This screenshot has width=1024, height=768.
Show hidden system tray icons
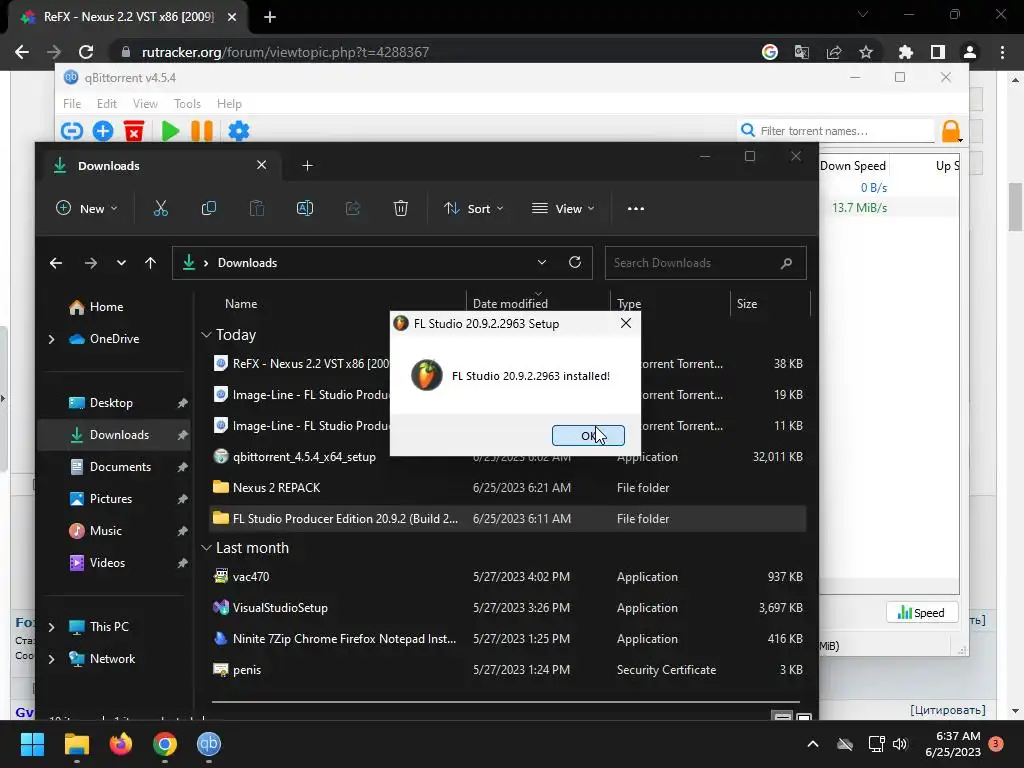point(813,744)
